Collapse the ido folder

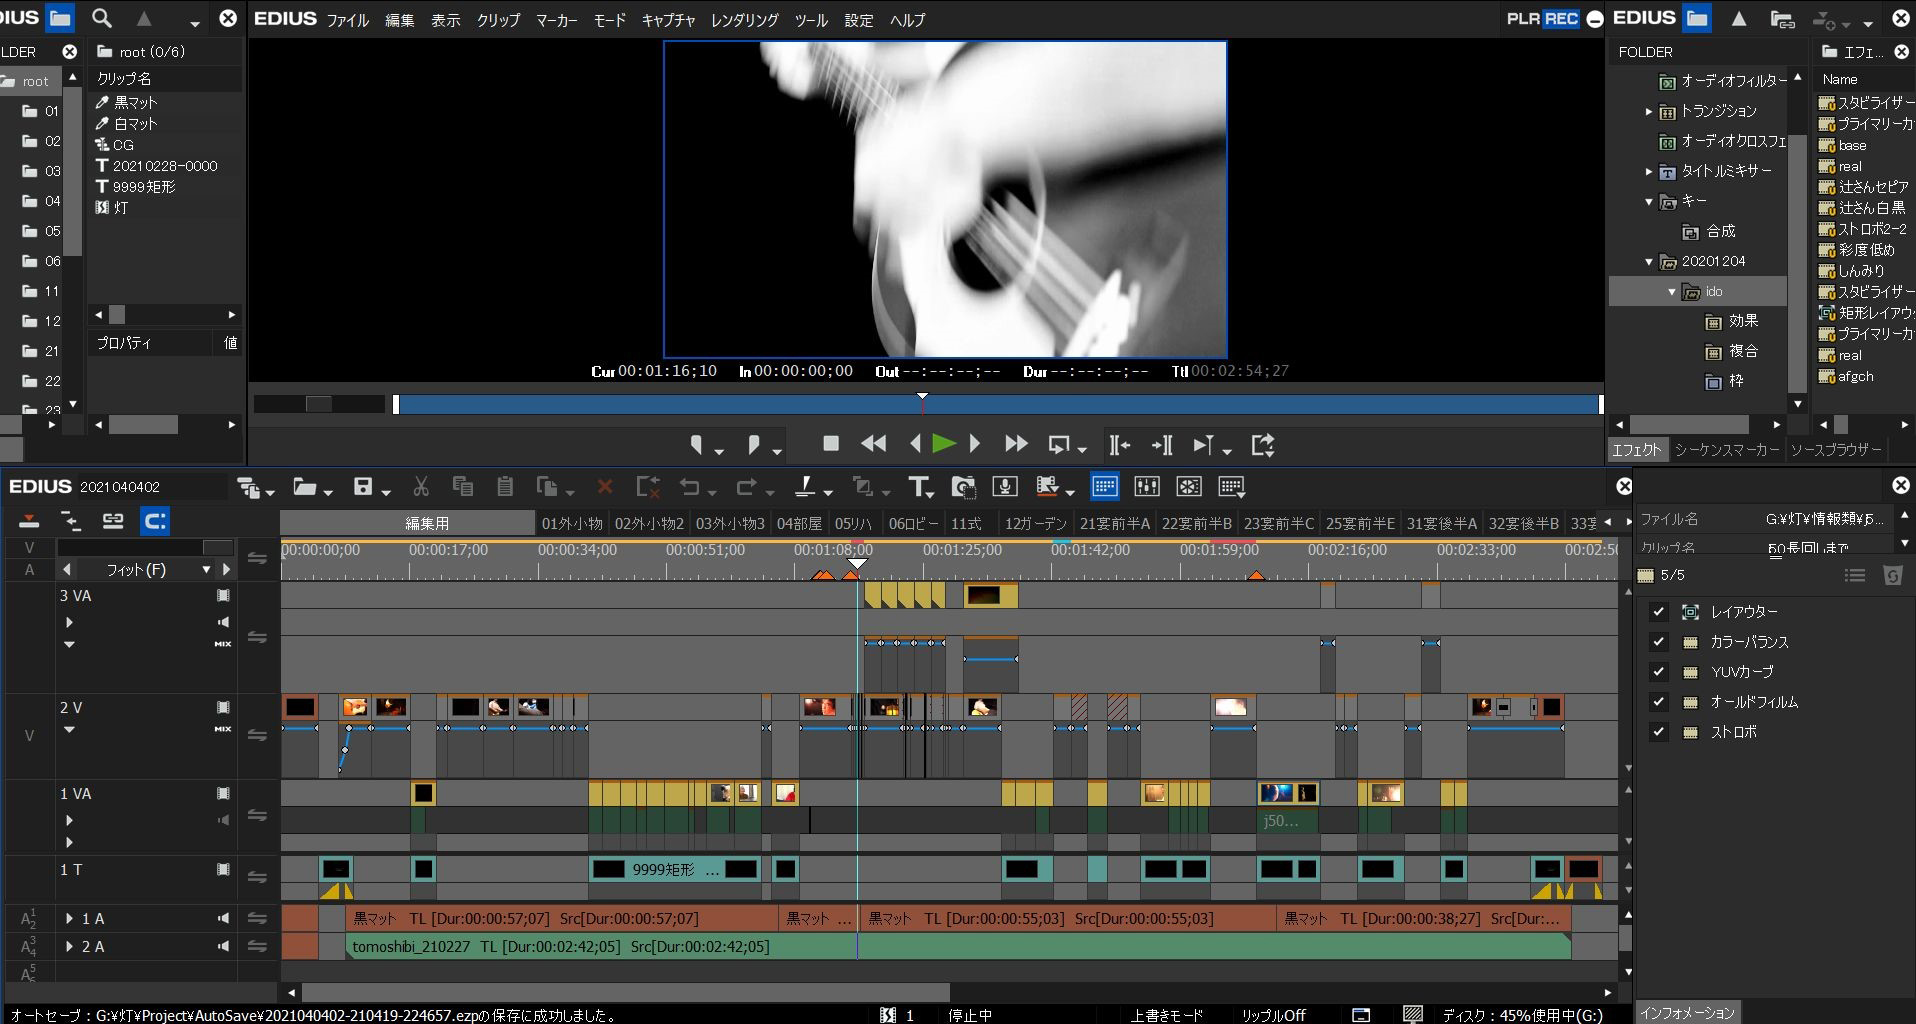(x=1671, y=291)
